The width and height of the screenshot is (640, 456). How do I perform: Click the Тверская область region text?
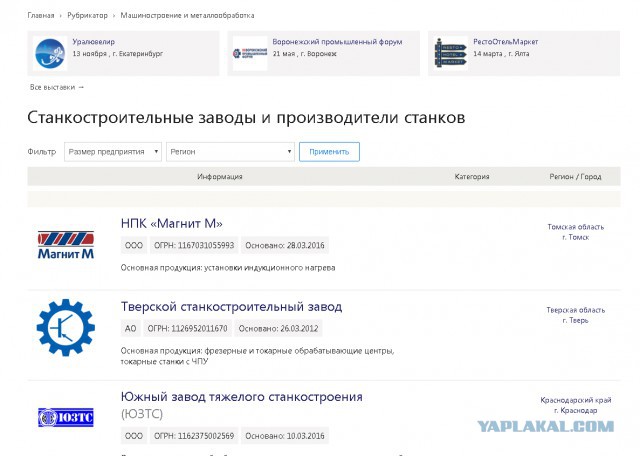coord(576,310)
